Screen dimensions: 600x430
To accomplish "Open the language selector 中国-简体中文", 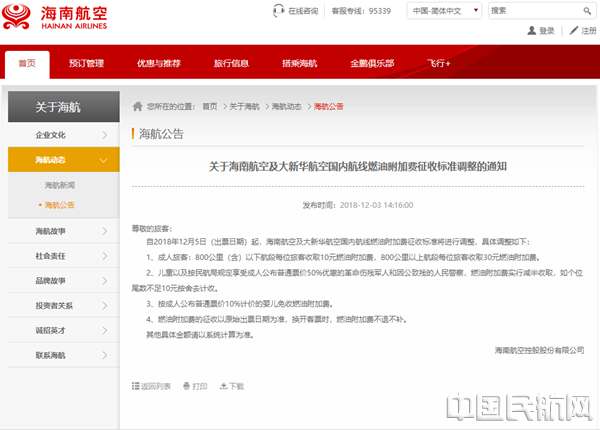I will [x=444, y=11].
